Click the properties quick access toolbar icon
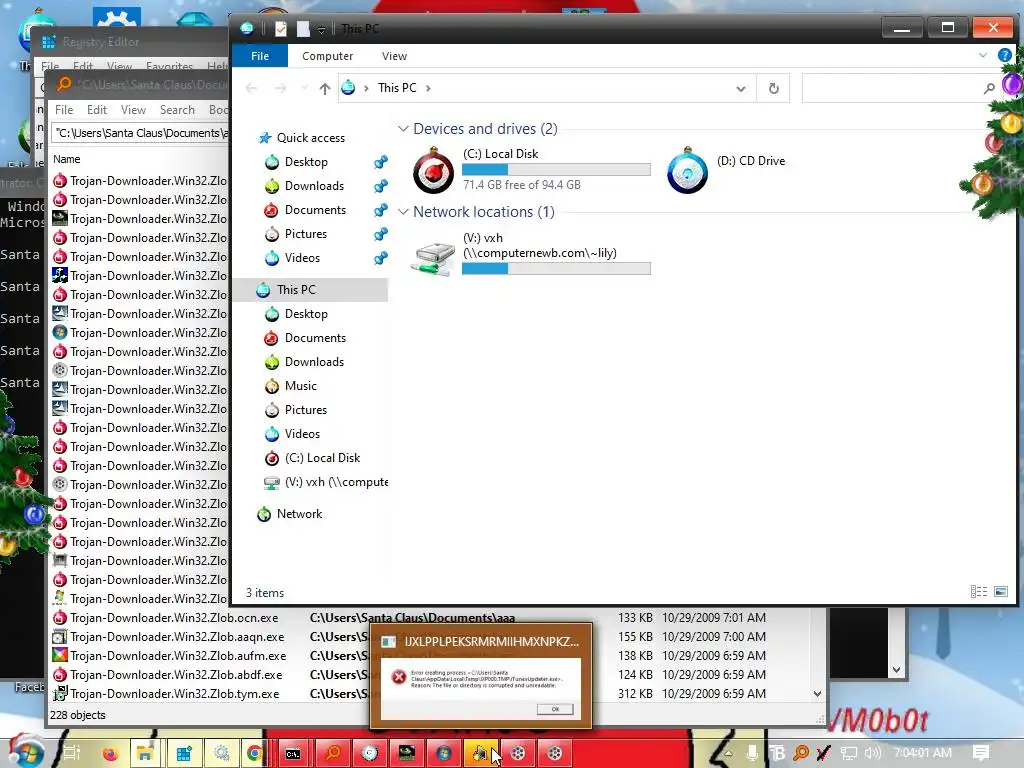This screenshot has width=1024, height=768. pos(281,29)
